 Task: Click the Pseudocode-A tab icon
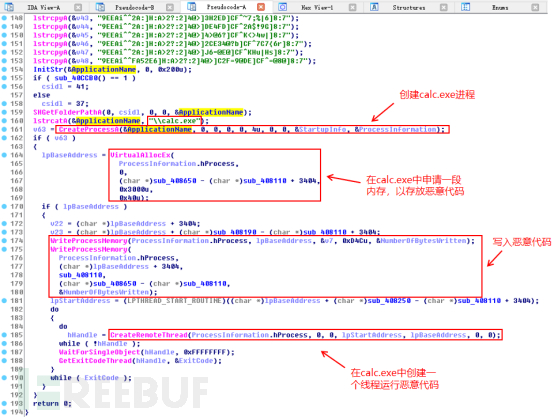point(191,6)
